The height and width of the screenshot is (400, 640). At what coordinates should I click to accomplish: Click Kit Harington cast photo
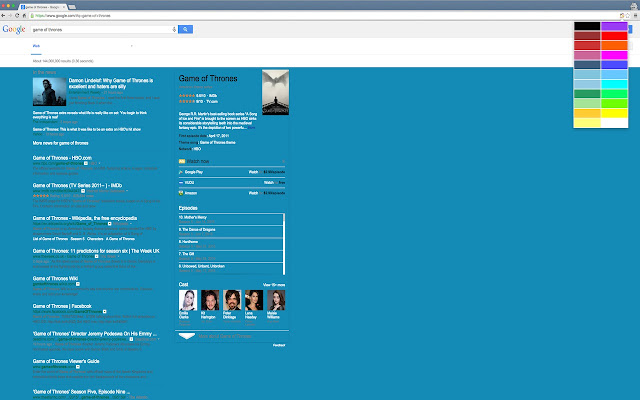[210, 300]
